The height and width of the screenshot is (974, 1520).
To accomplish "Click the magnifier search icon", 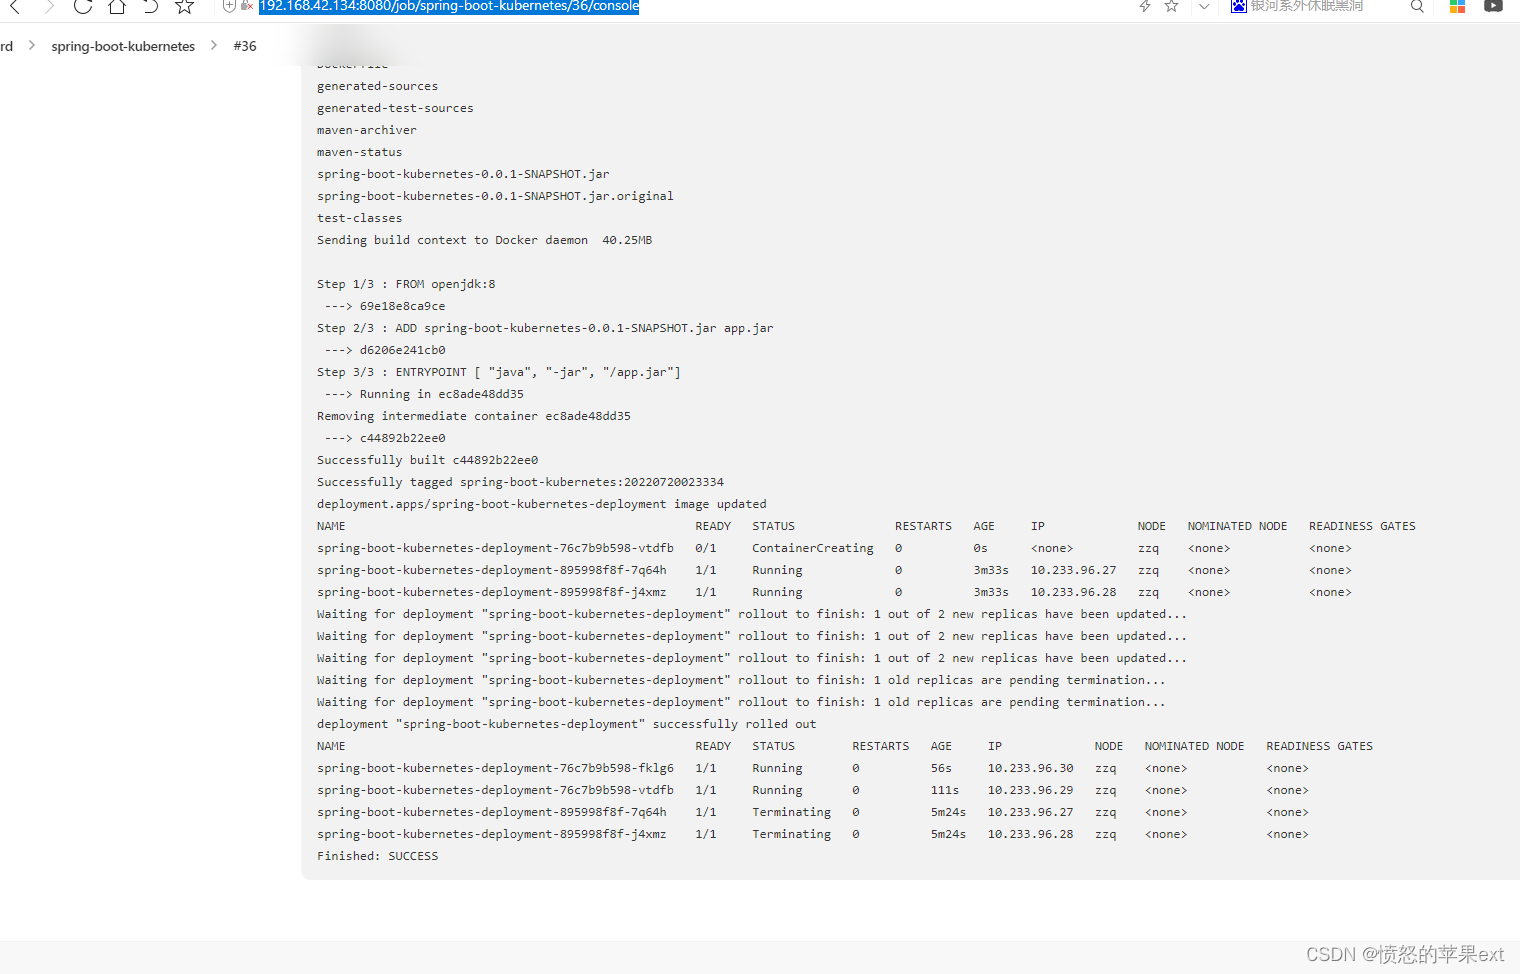I will point(1417,6).
